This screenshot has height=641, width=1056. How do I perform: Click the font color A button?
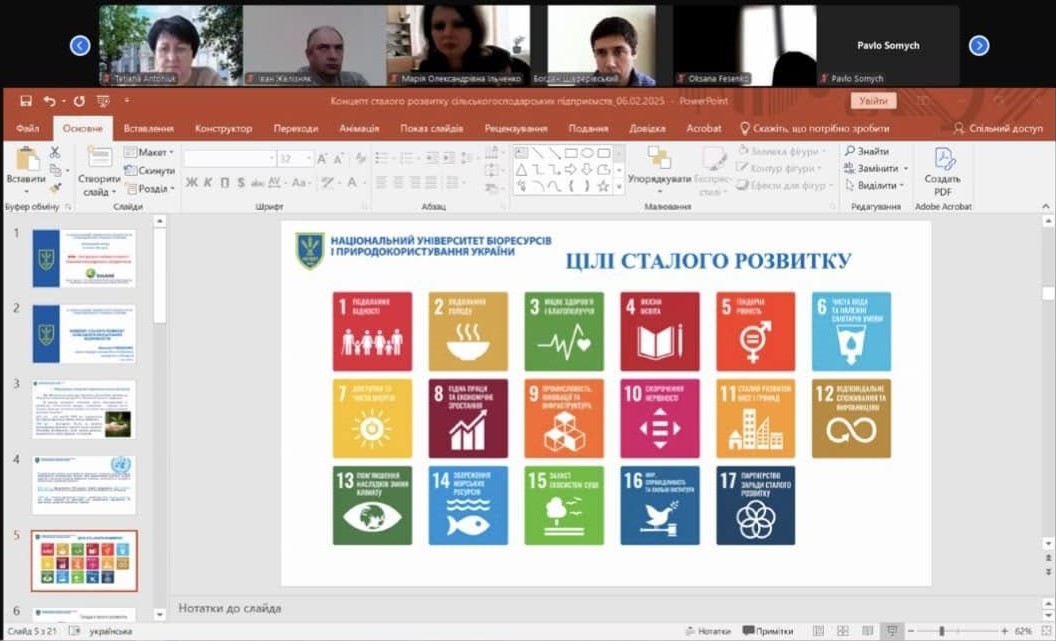[x=352, y=182]
